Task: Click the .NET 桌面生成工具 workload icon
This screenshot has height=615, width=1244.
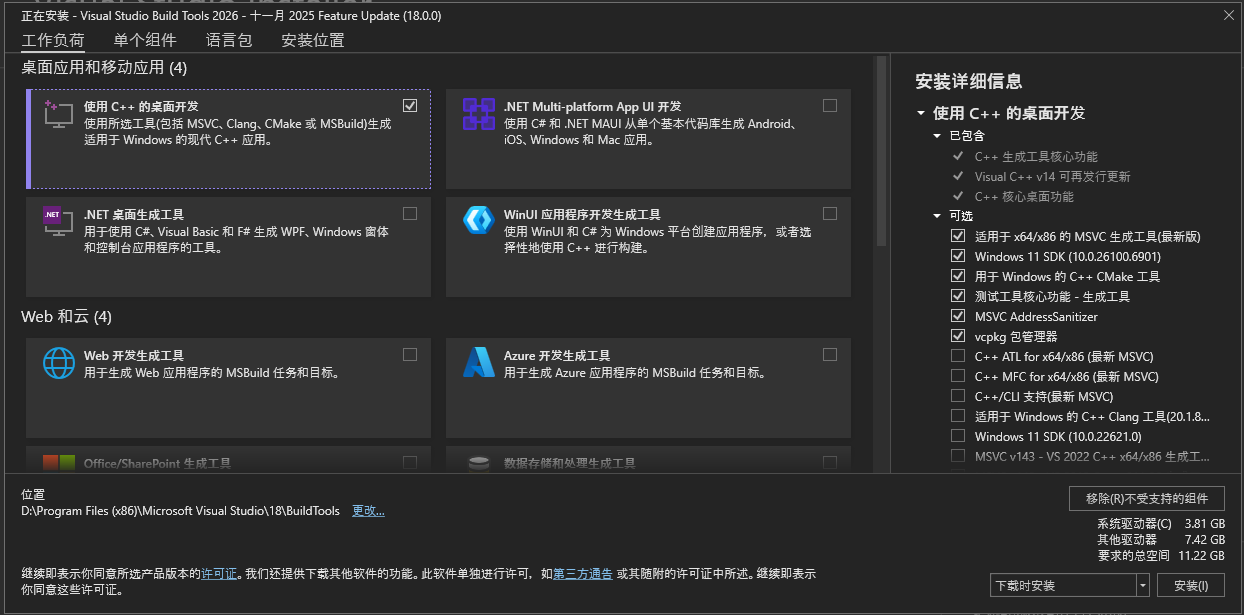Action: (x=59, y=222)
